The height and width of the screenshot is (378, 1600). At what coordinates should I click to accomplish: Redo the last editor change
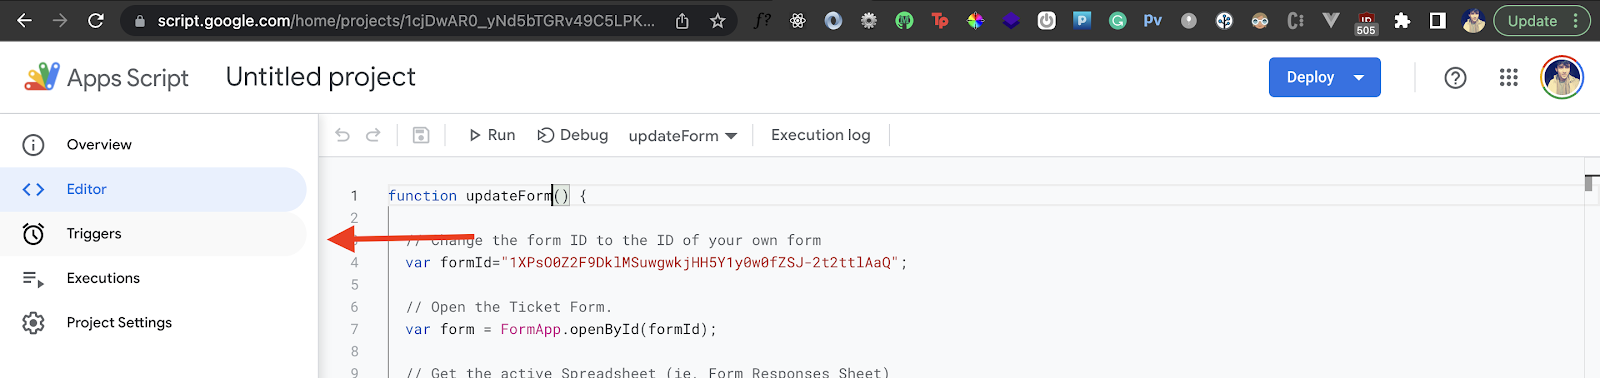[x=373, y=135]
